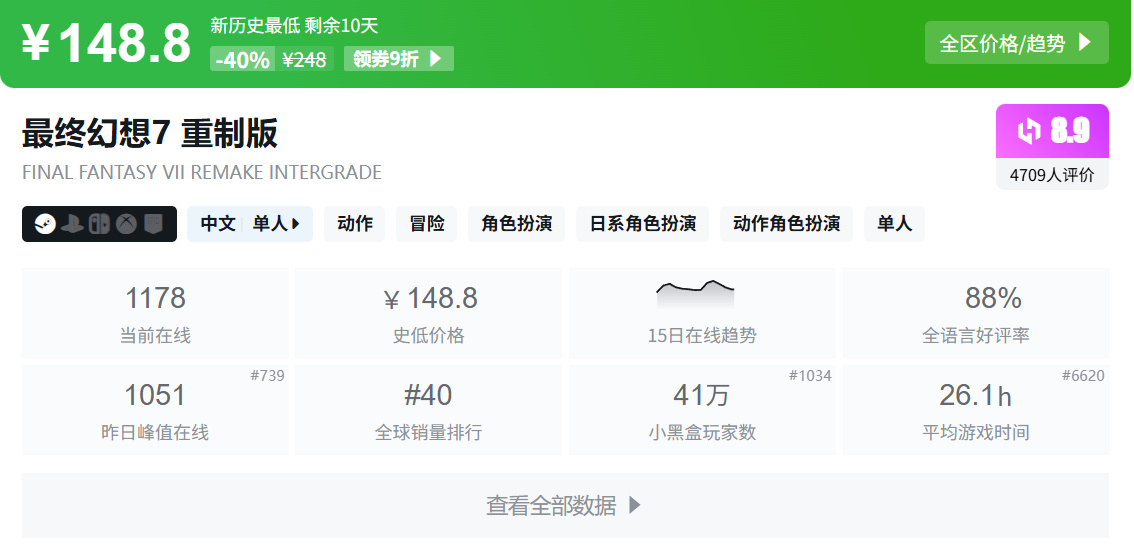The width and height of the screenshot is (1134, 559).
Task: Select the 角色扮演 genre tag
Action: [x=516, y=224]
